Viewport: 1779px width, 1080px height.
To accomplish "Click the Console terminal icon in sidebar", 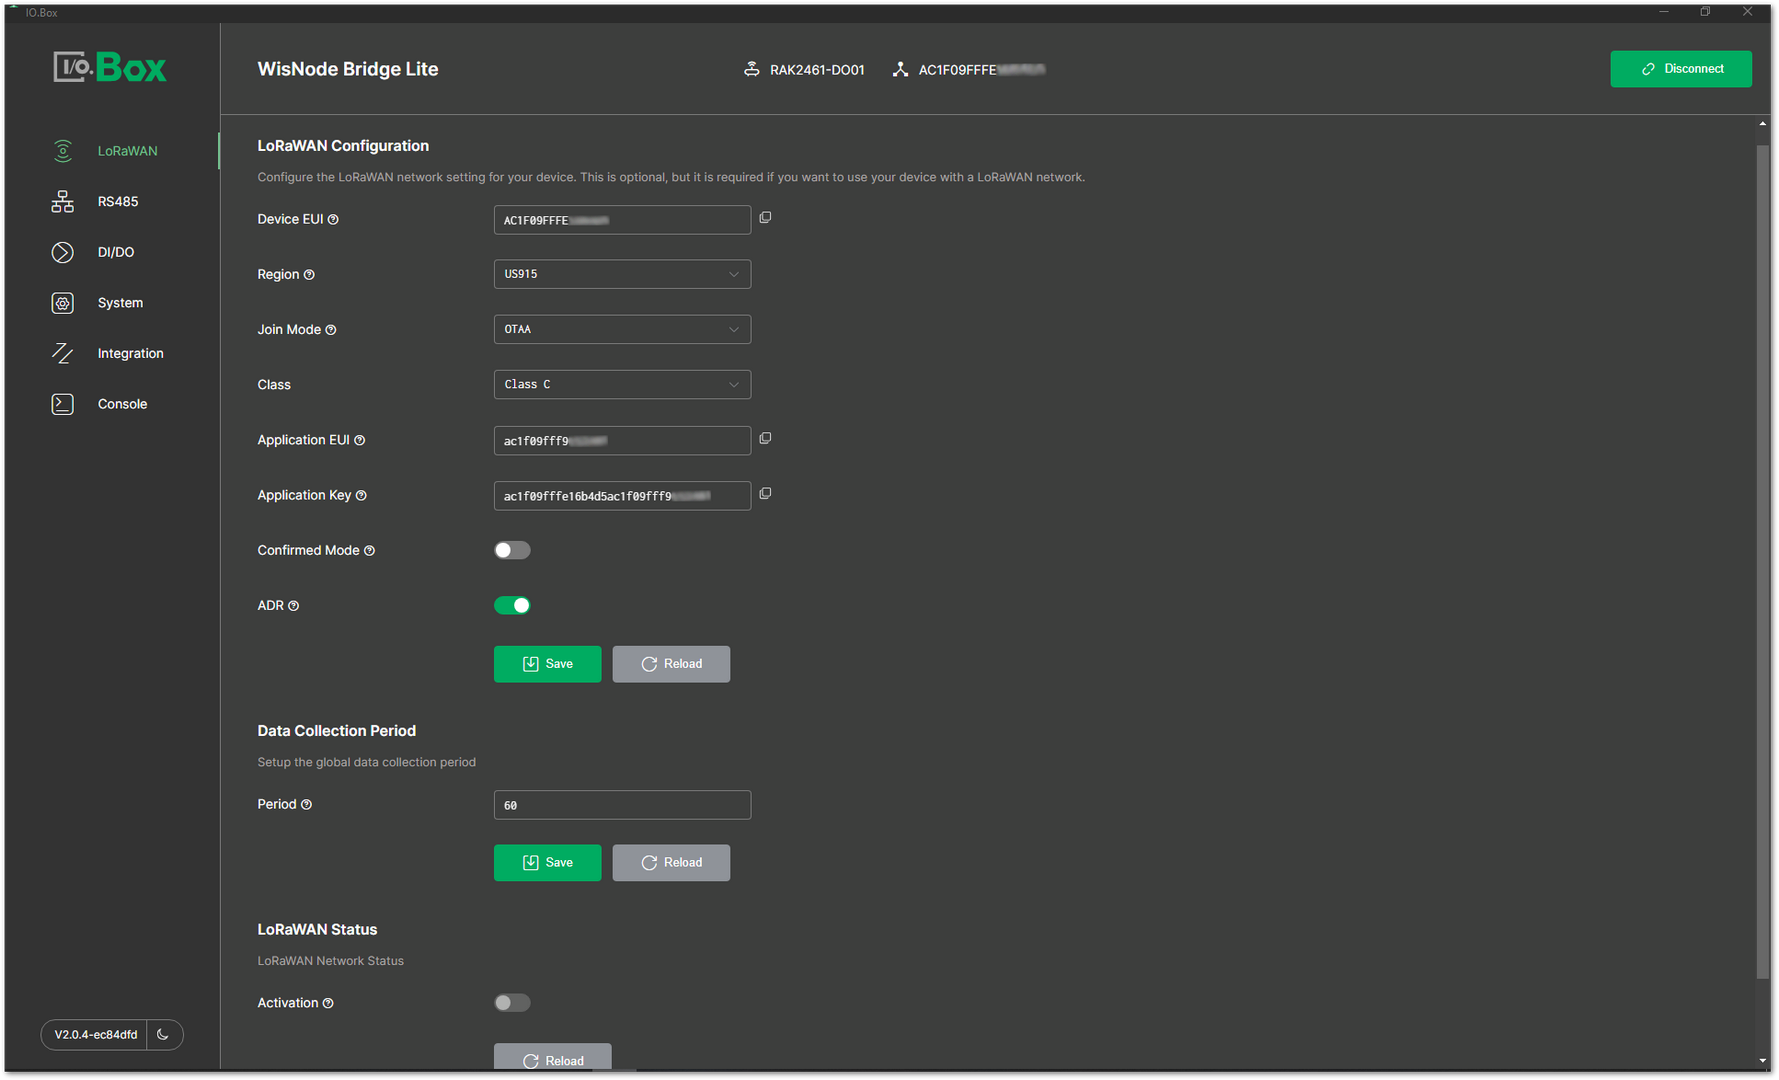I will click(x=62, y=404).
